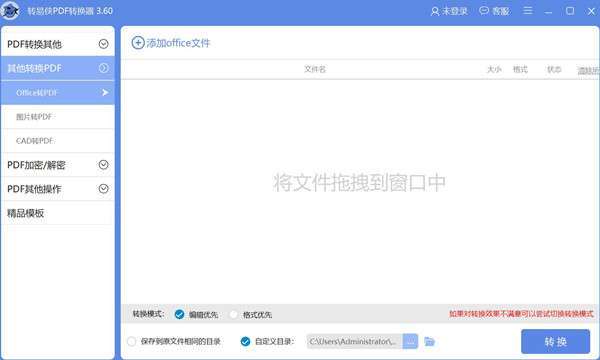This screenshot has height=360, width=600.
Task: Click the 转换 convert button
Action: point(555,341)
